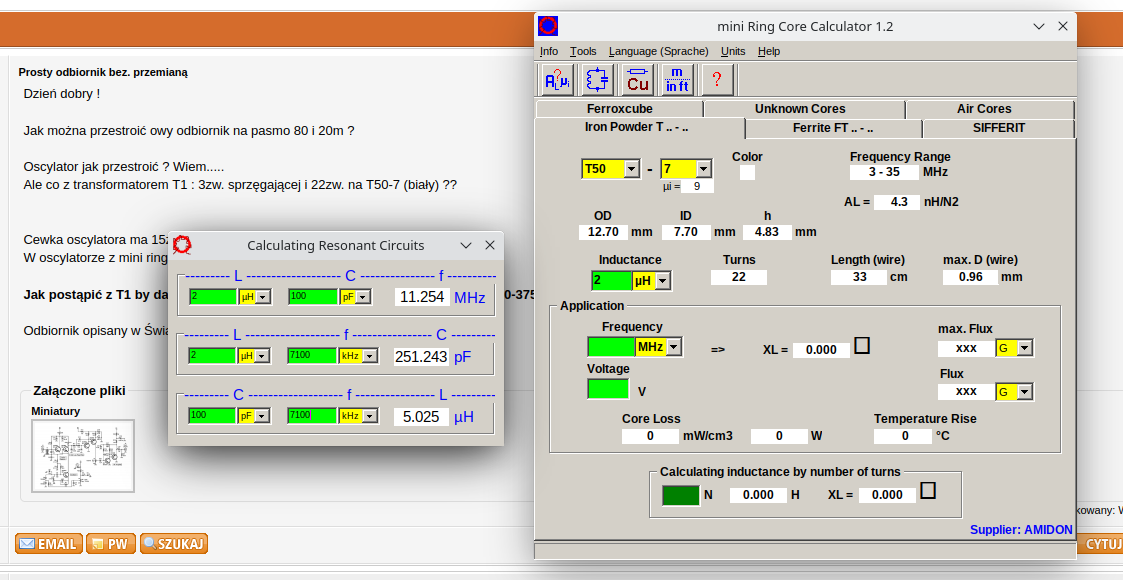
Task: Click the Cu copper wire toolbar icon
Action: [638, 80]
